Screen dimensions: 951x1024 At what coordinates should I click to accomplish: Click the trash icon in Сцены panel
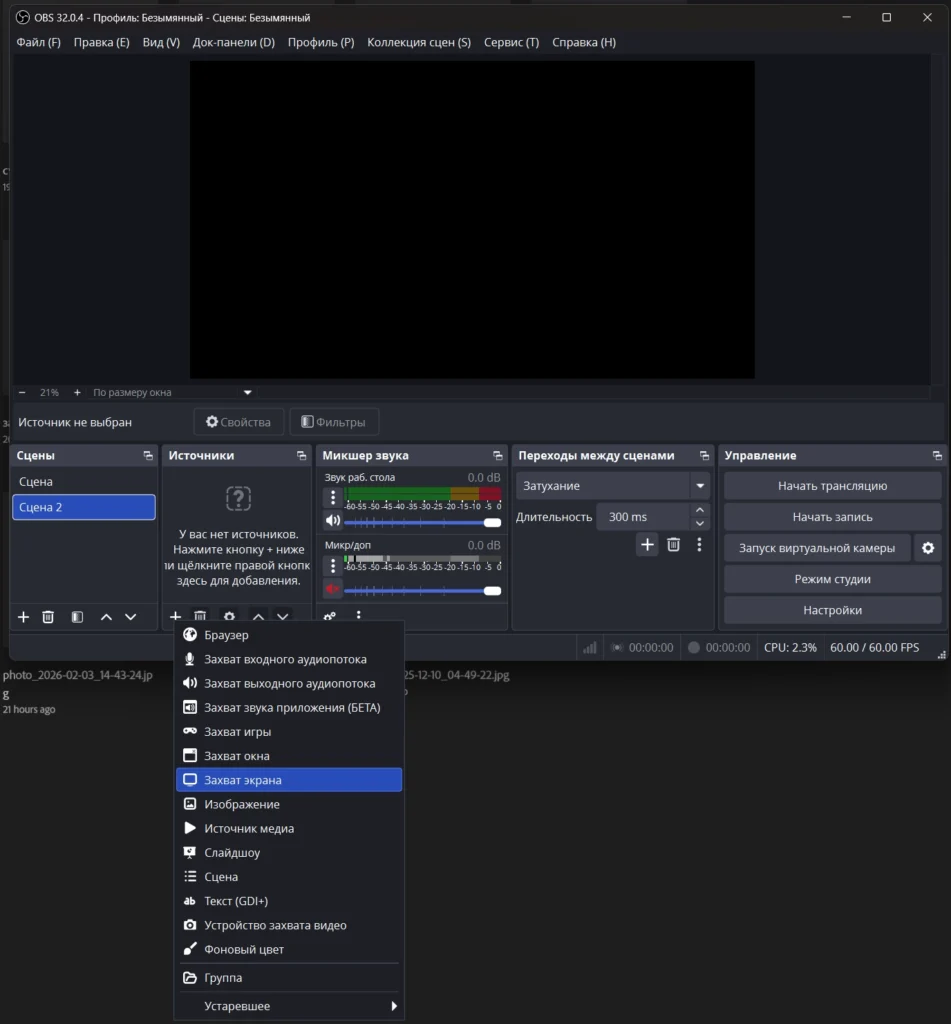click(48, 617)
